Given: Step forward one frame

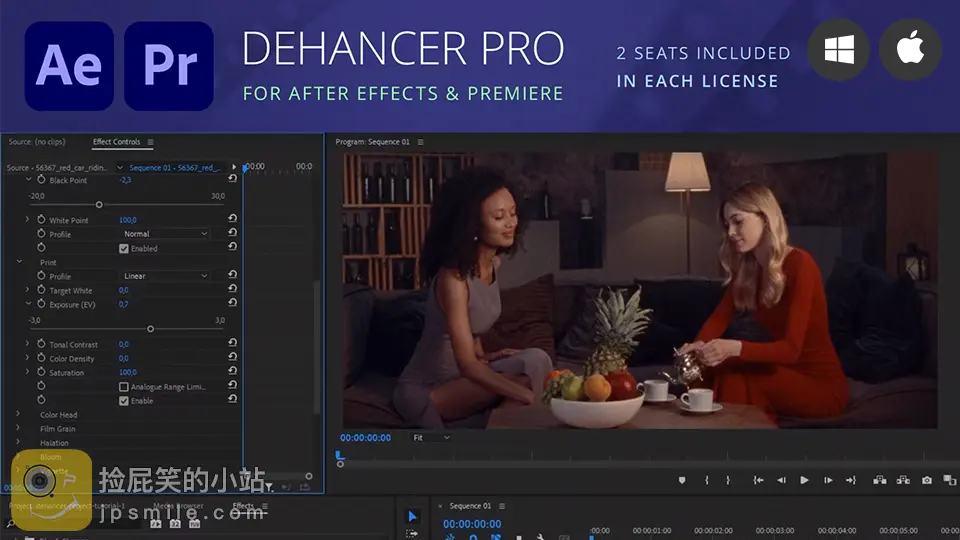Looking at the screenshot, I should [x=828, y=480].
